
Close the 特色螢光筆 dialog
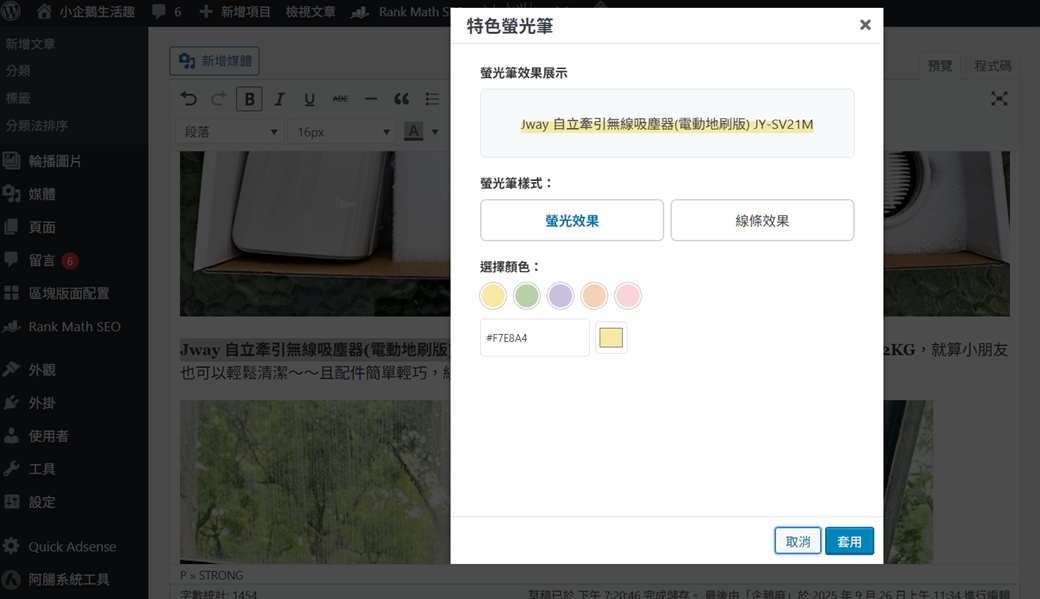pyautogui.click(x=865, y=25)
